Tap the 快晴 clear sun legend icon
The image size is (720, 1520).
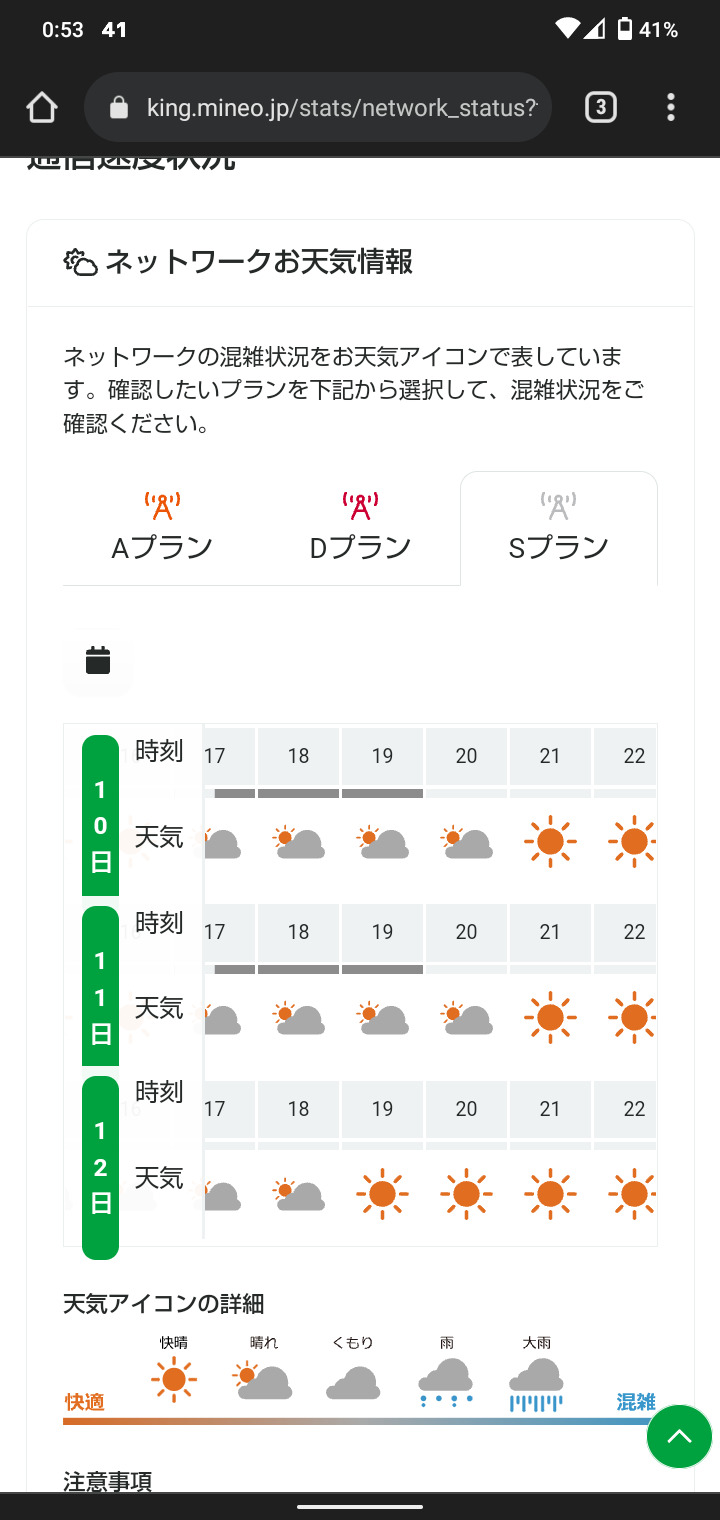(174, 1380)
